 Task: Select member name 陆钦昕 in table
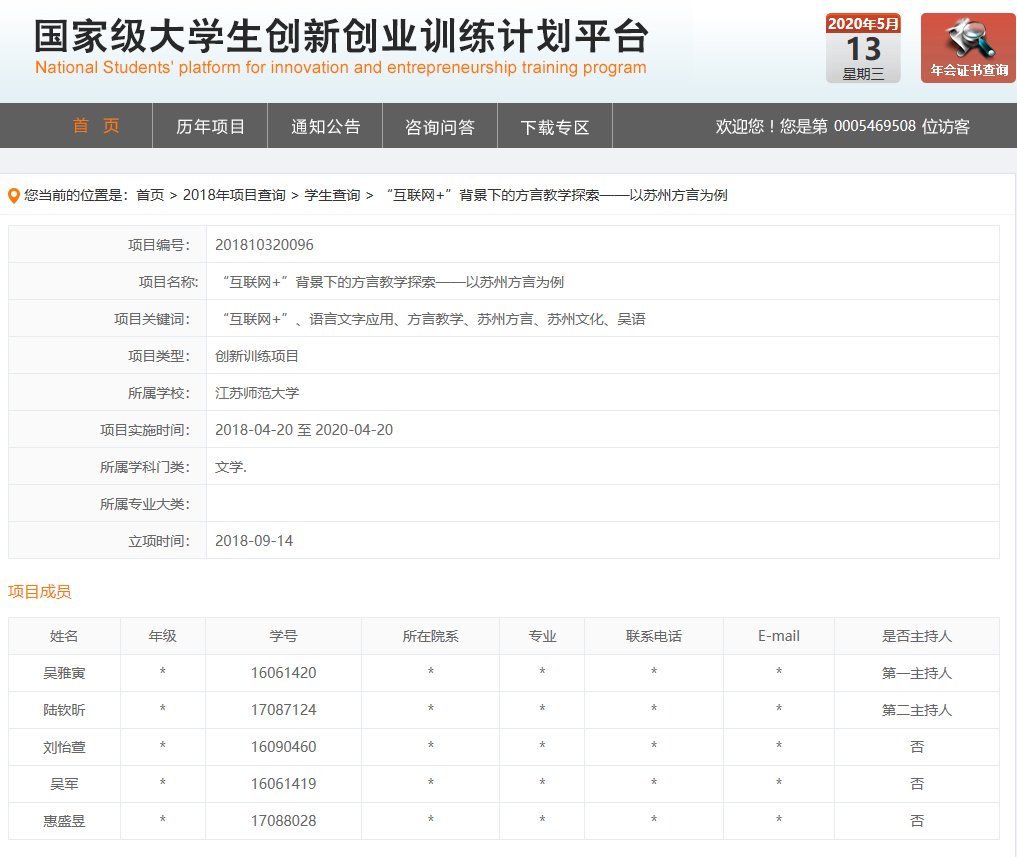point(64,710)
